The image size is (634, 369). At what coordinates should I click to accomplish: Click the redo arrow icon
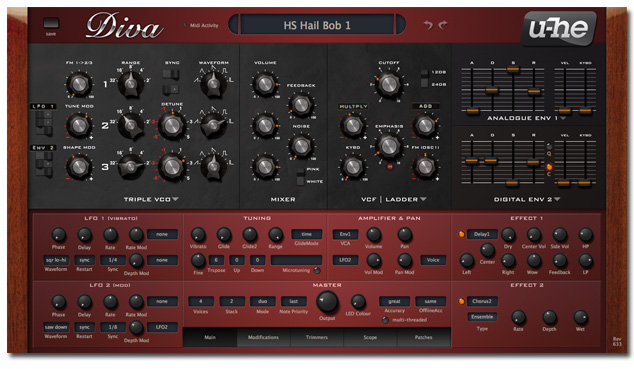pos(443,25)
